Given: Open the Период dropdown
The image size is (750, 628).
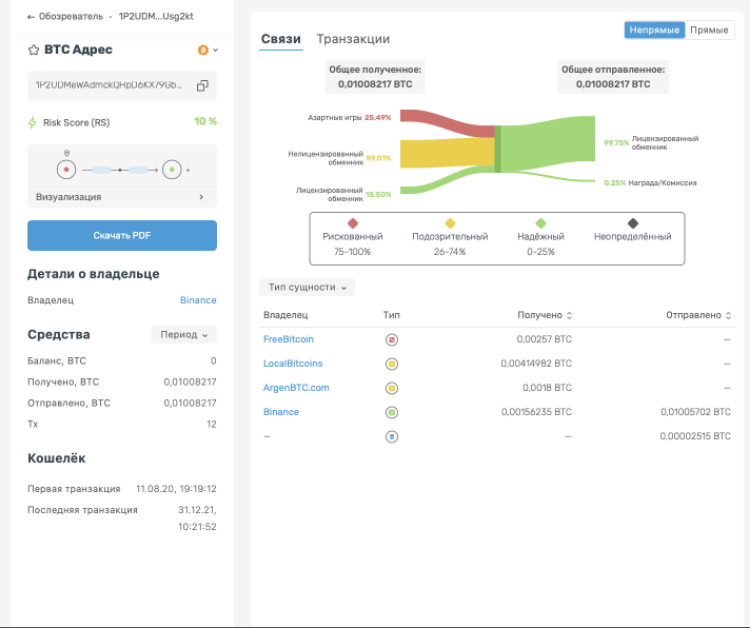Looking at the screenshot, I should 184,334.
